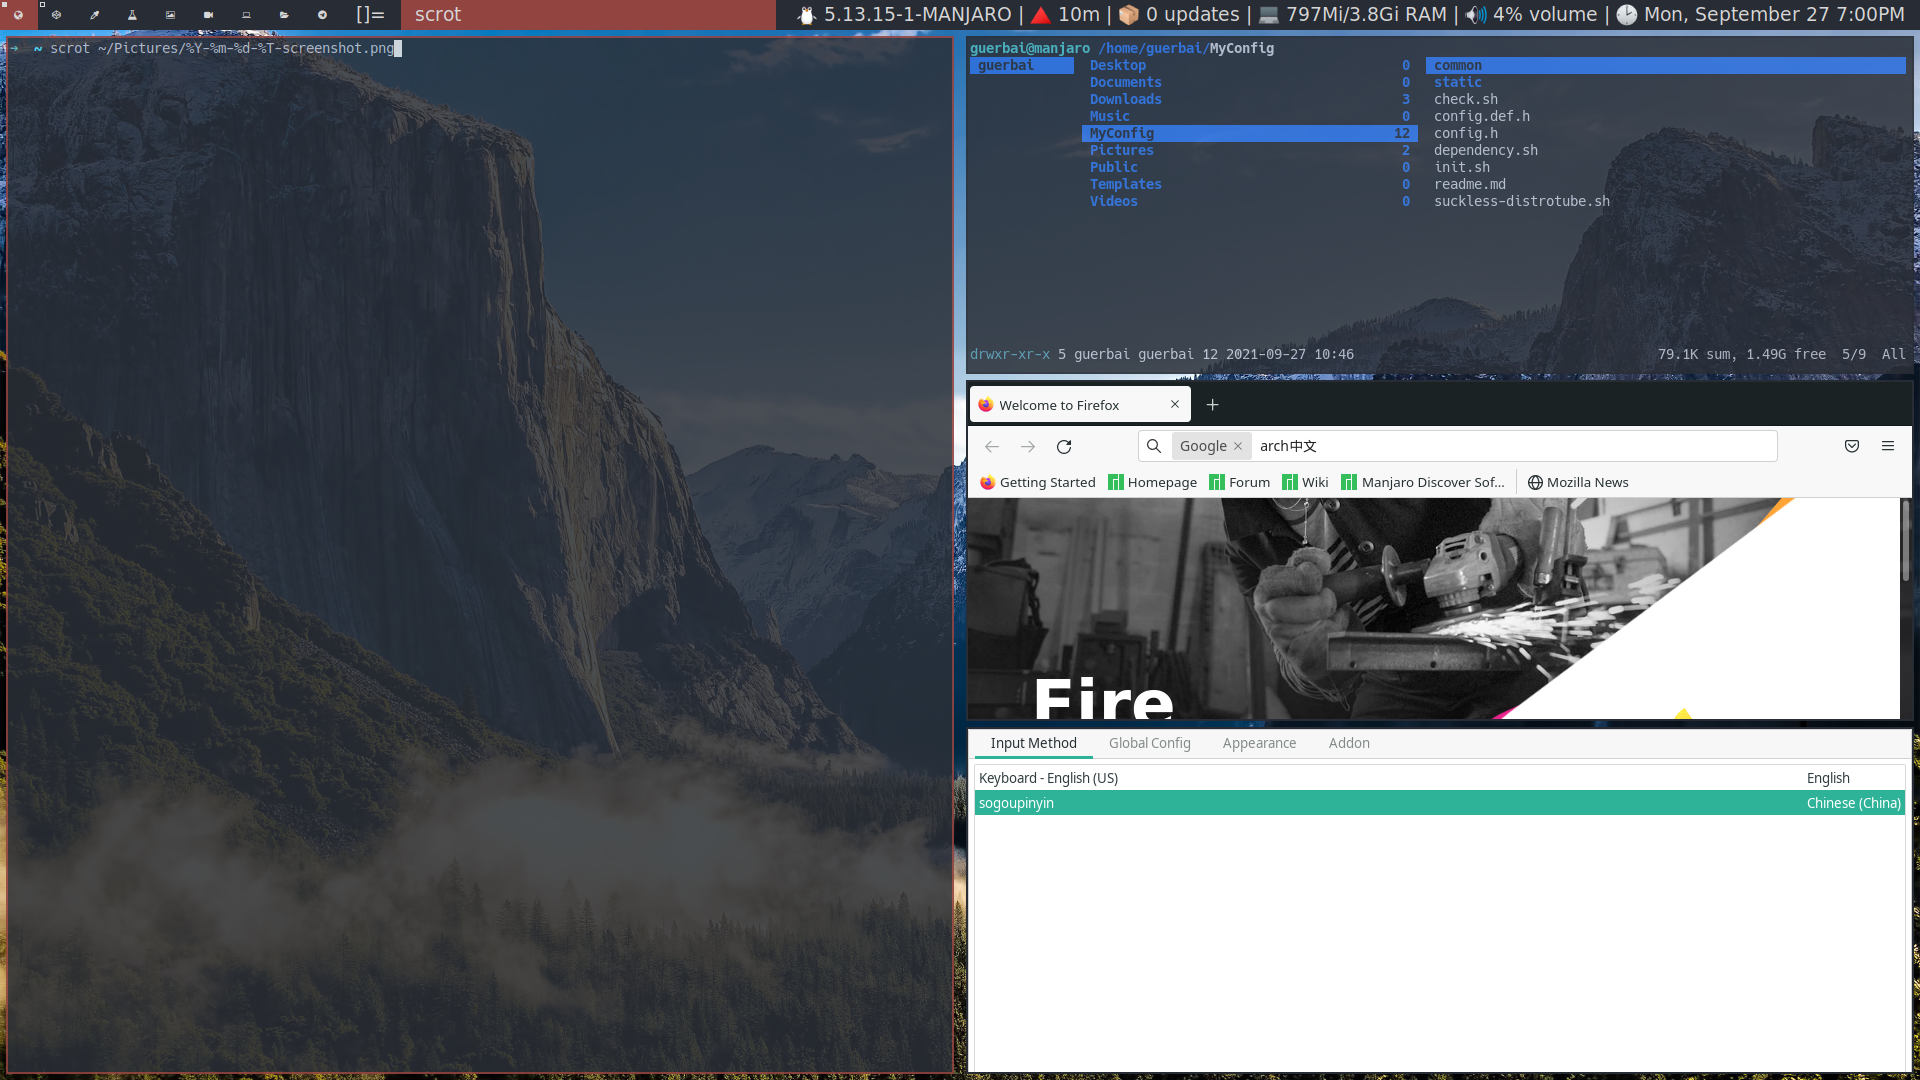Viewport: 1920px width, 1080px height.
Task: Select the Global Config tab
Action: pos(1150,742)
